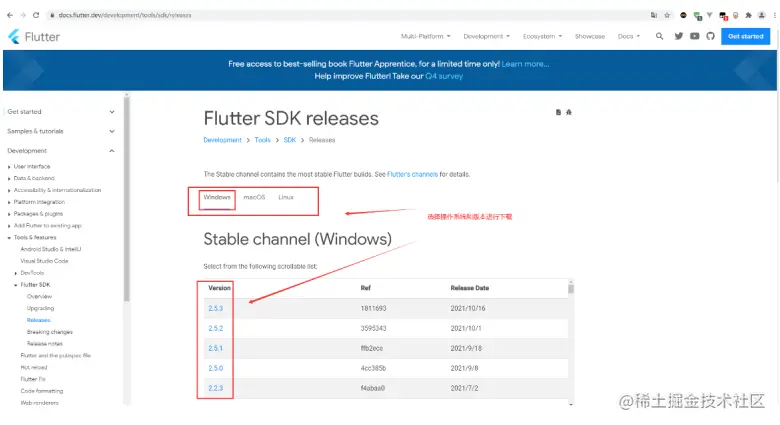Expand Packages & plugins tree item

click(36, 214)
